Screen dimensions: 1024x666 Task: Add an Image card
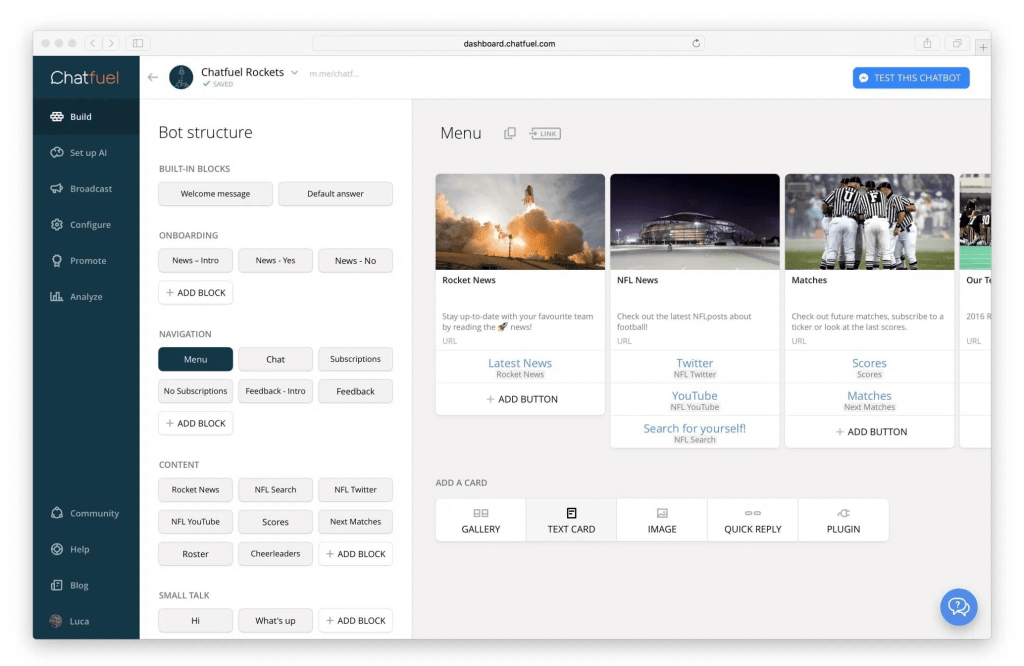662,520
